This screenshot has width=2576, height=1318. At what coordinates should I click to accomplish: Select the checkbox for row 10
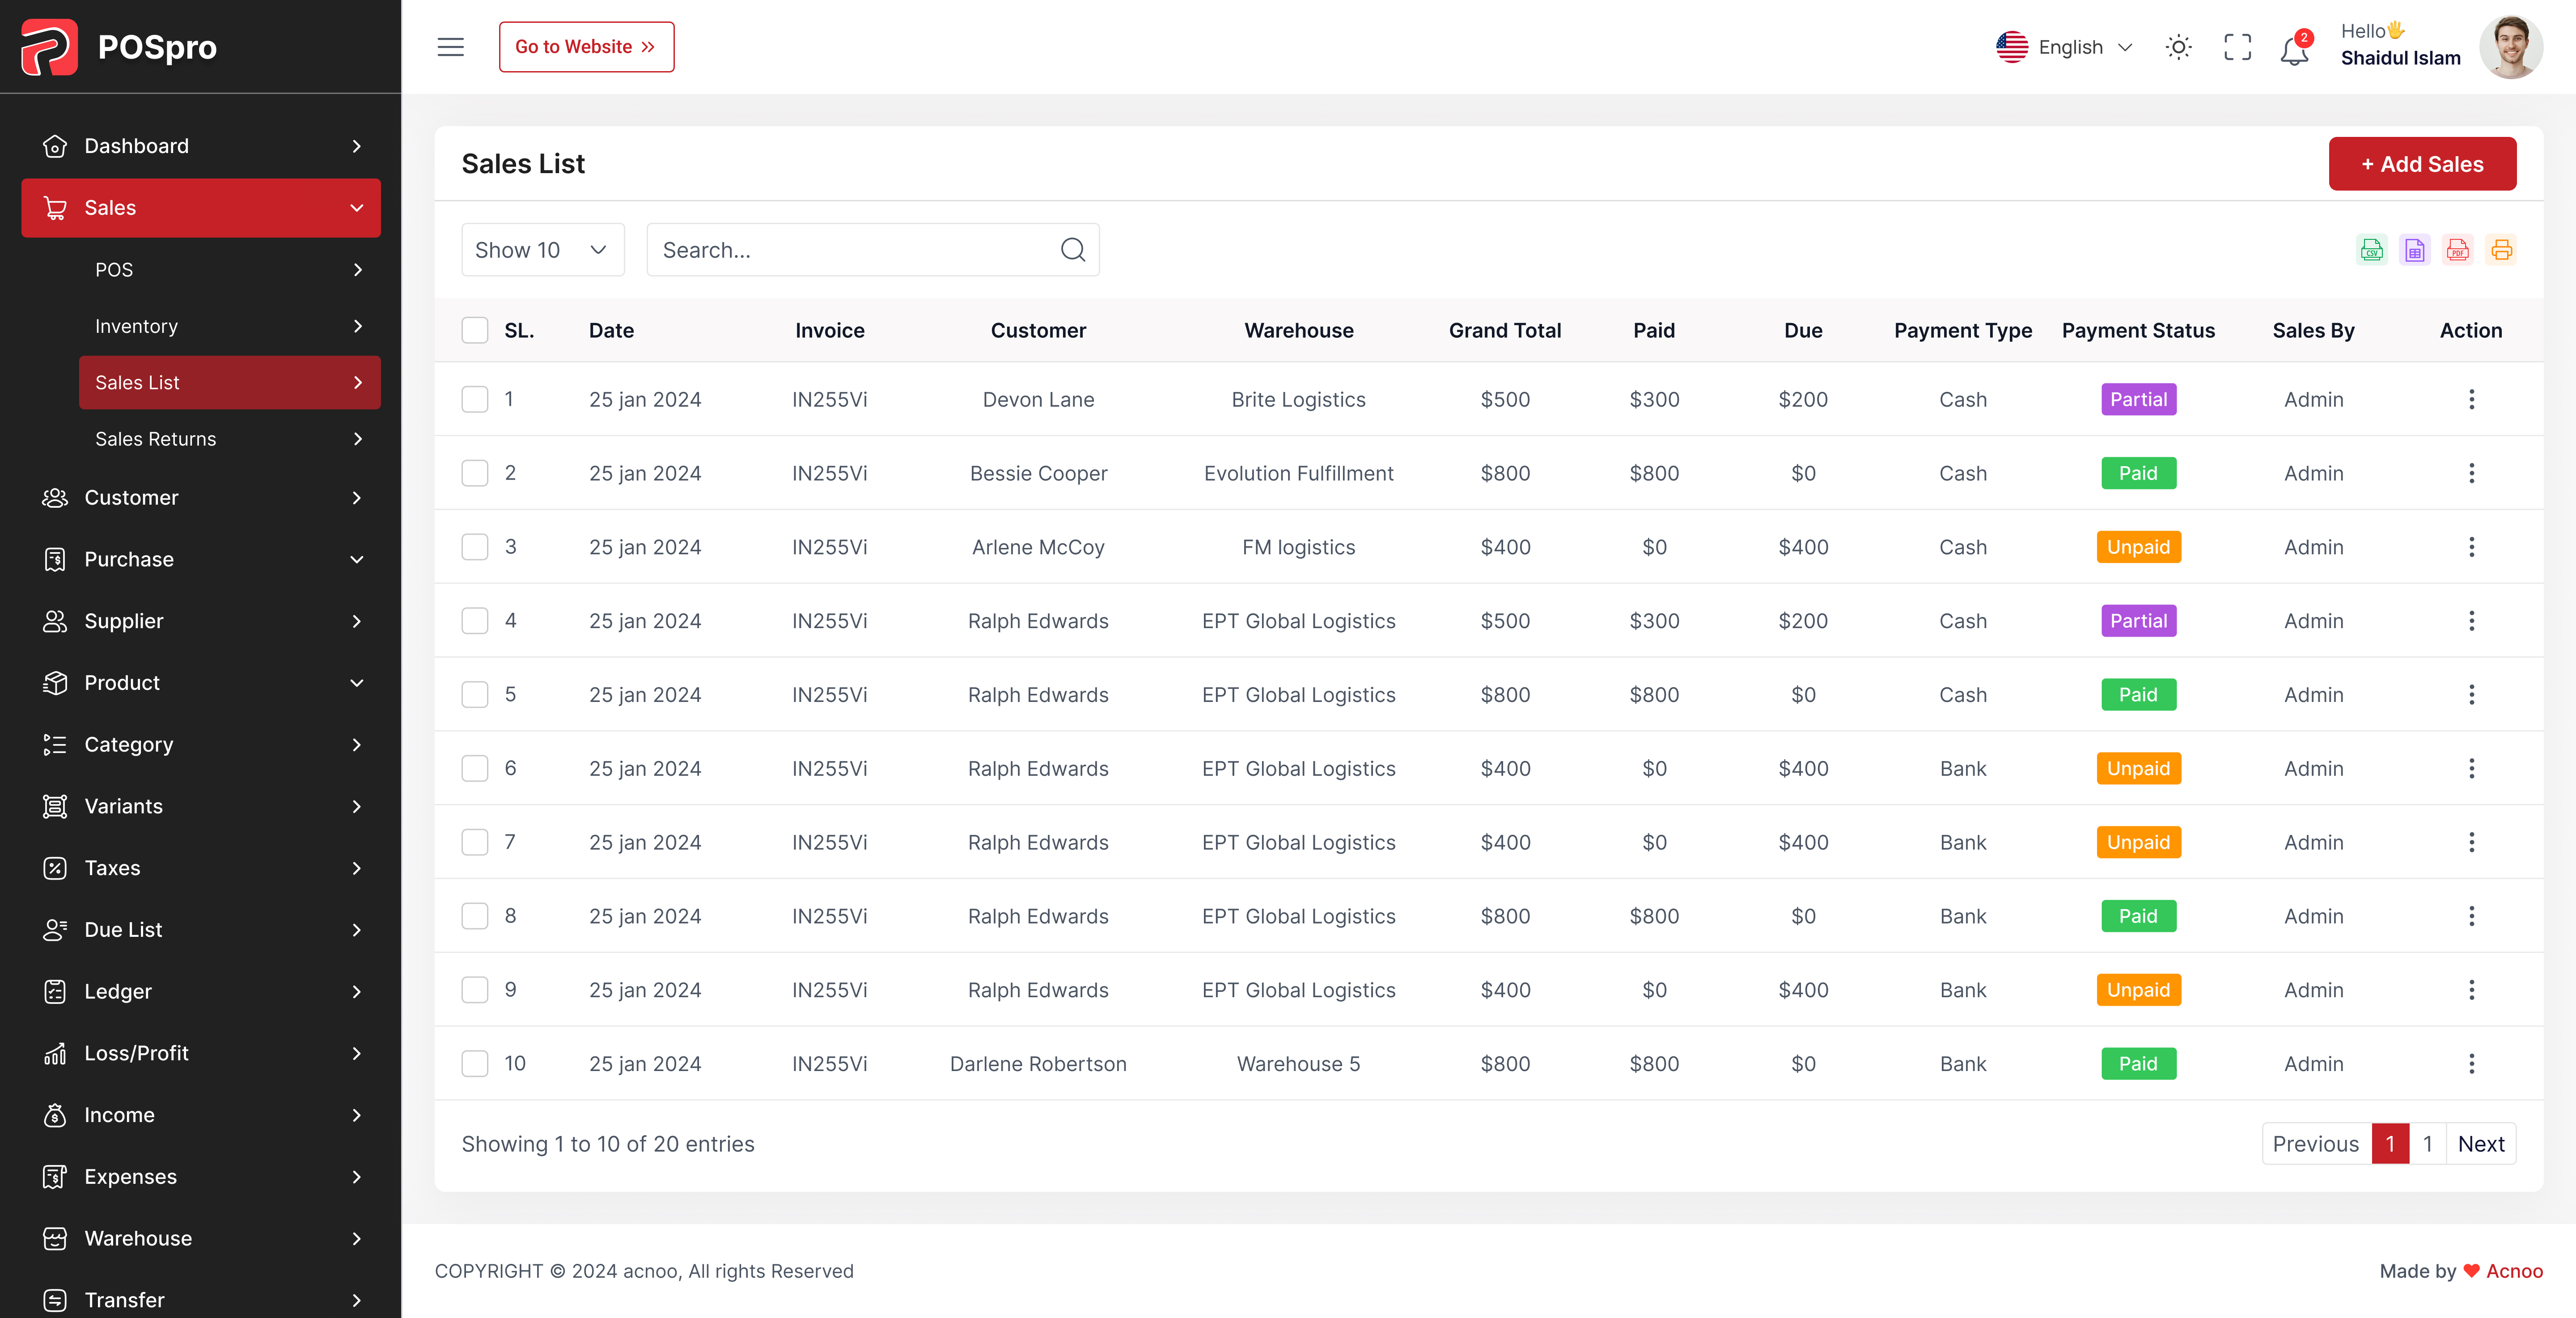click(475, 1063)
